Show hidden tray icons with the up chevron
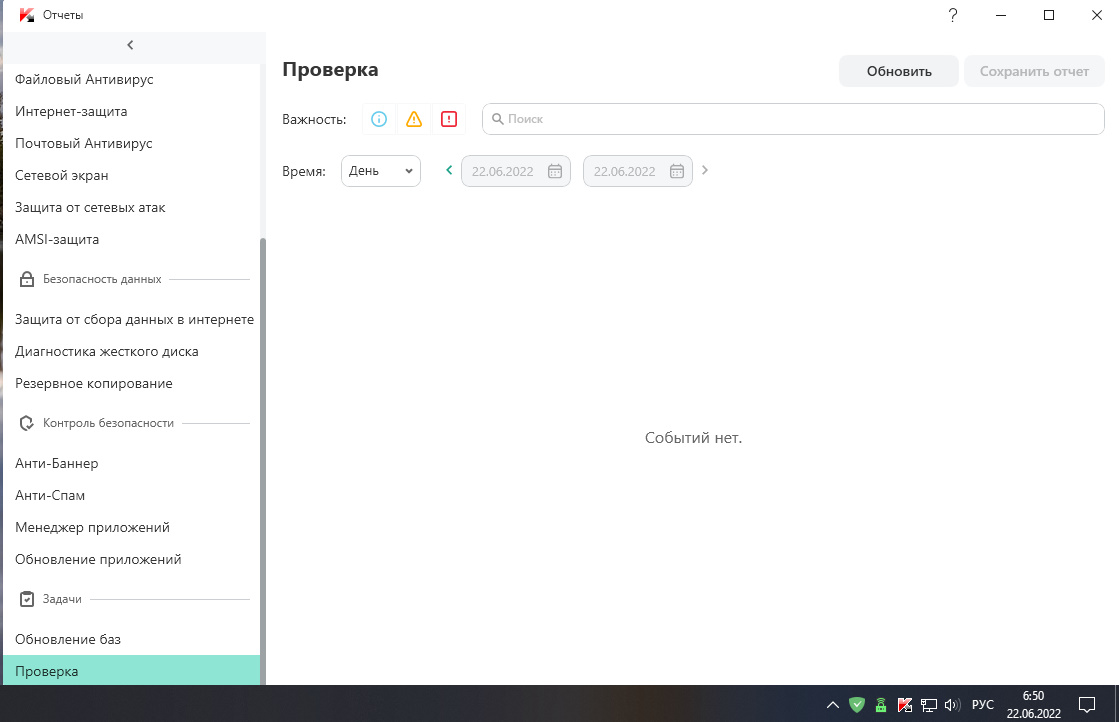The width and height of the screenshot is (1119, 722). coord(833,705)
